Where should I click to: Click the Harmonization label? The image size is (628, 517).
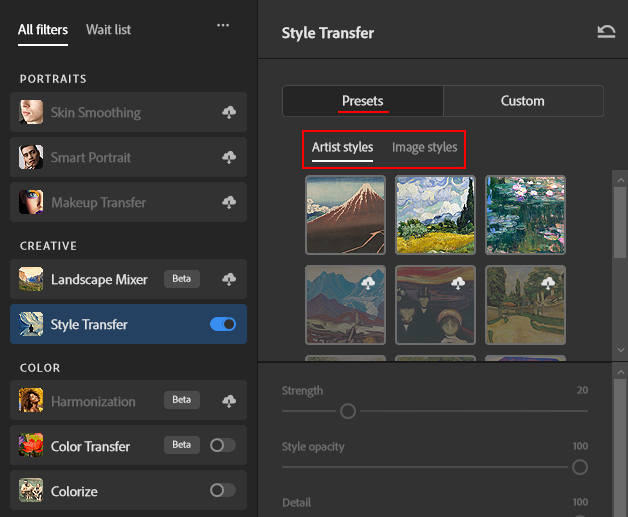pyautogui.click(x=93, y=402)
